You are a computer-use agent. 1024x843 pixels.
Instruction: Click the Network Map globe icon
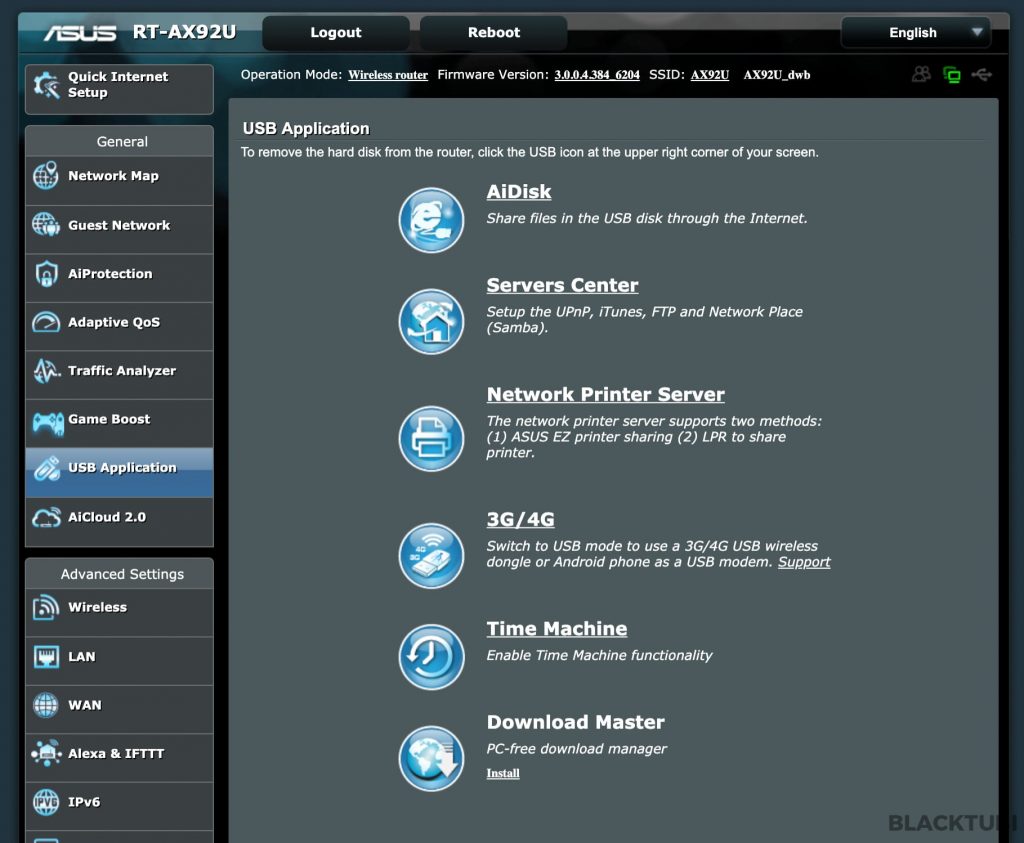46,176
